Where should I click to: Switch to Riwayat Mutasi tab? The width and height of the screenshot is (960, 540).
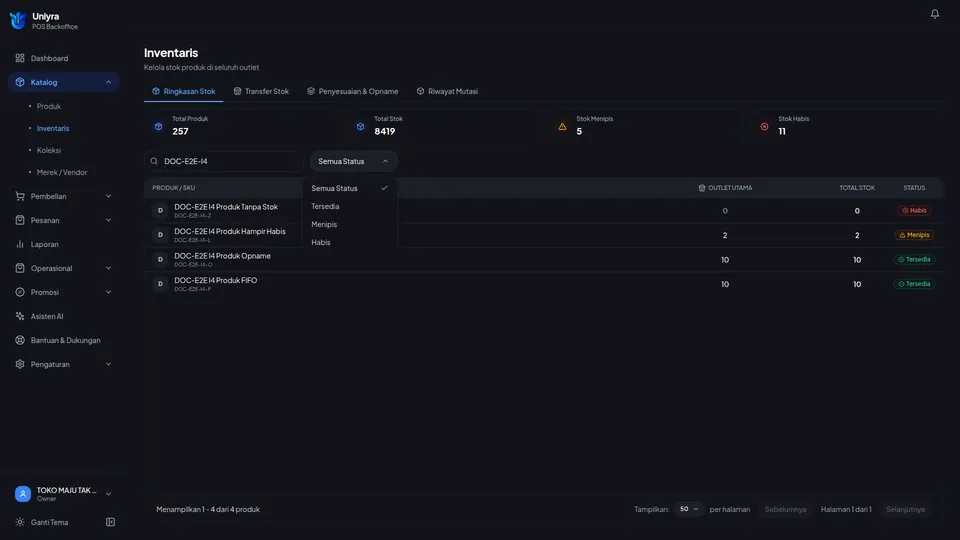[447, 91]
